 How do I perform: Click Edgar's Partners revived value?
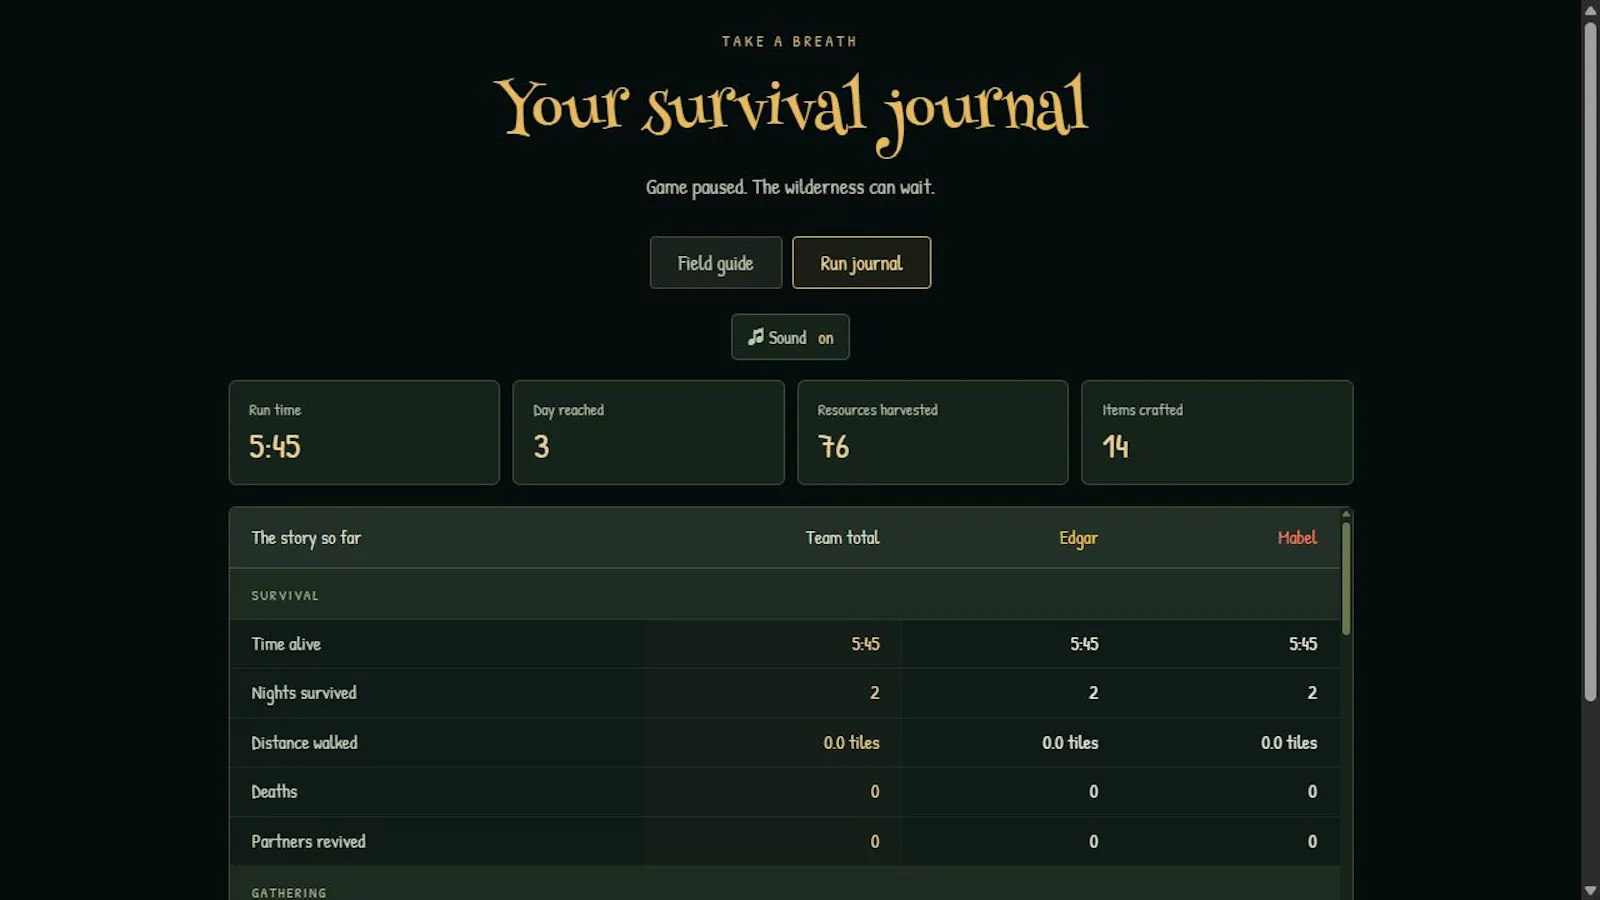[x=1093, y=842]
